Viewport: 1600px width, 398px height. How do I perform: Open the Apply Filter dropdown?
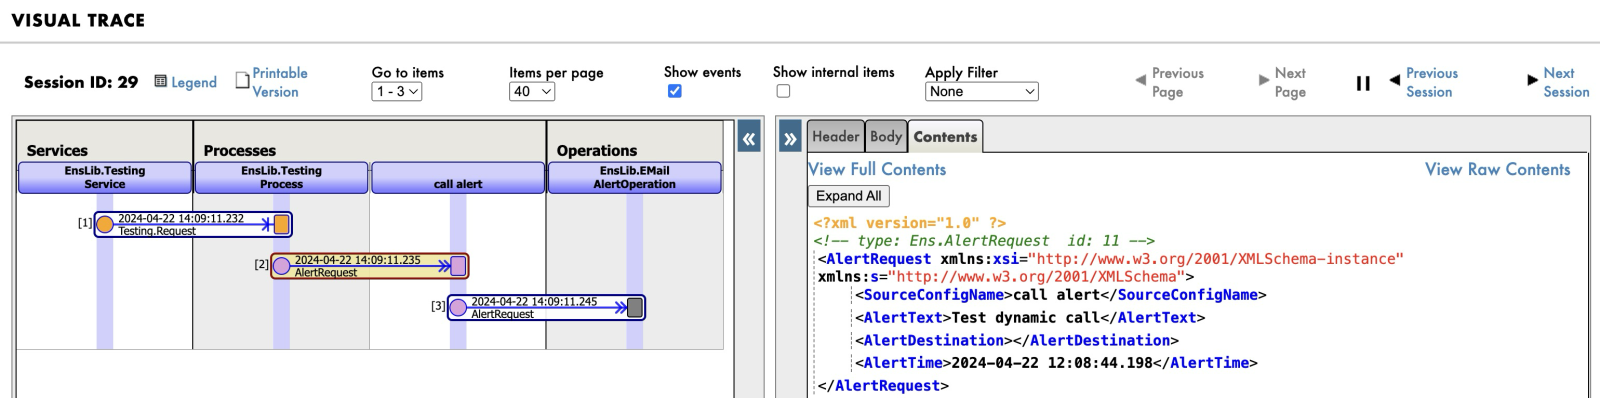(982, 91)
